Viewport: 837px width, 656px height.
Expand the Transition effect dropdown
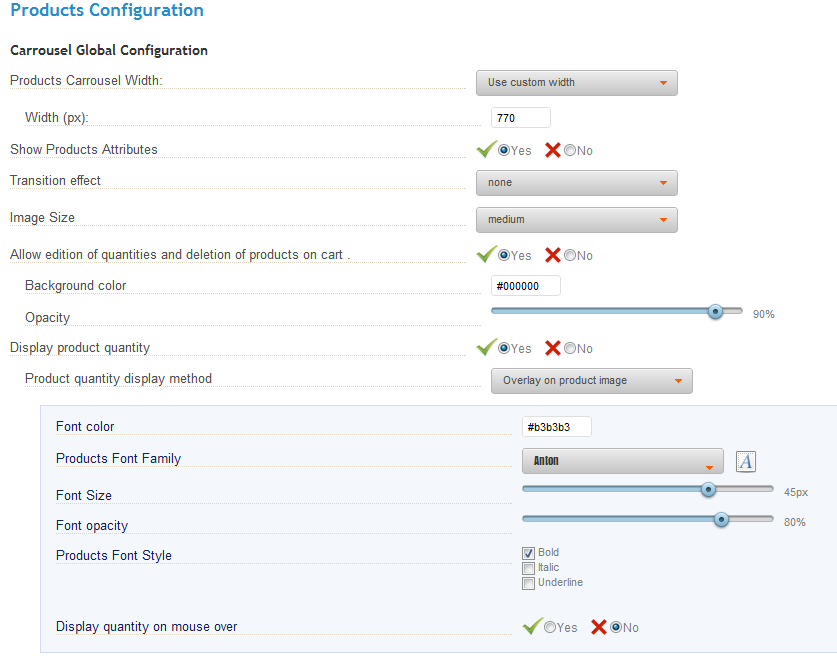pos(576,183)
